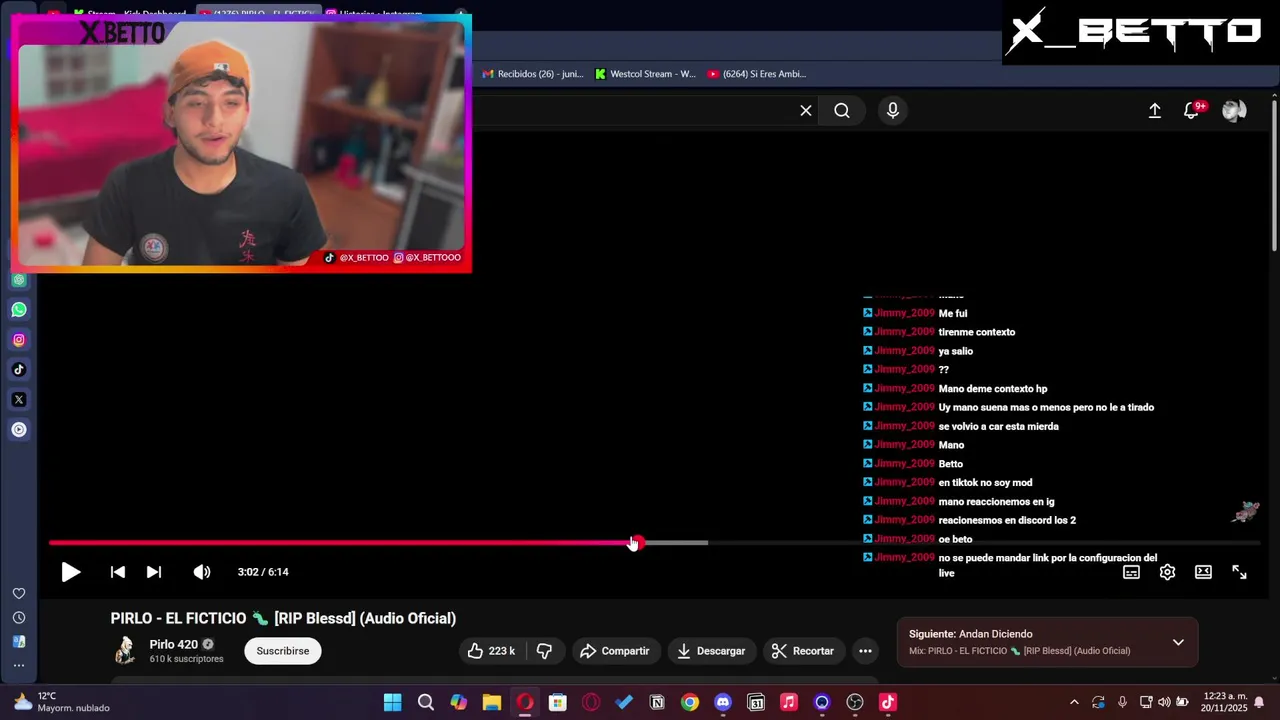Open the Gmail Recibidos bookmark

tap(533, 74)
